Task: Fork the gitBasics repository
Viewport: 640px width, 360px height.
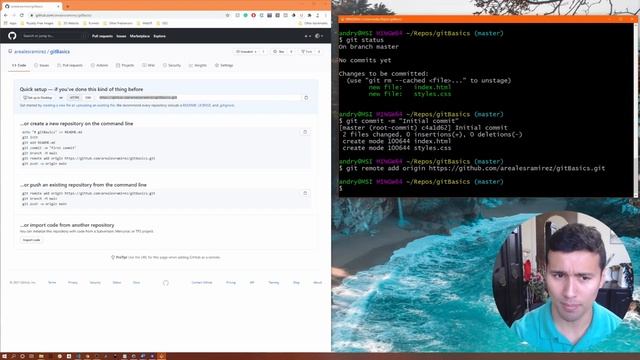Action: click(x=307, y=52)
